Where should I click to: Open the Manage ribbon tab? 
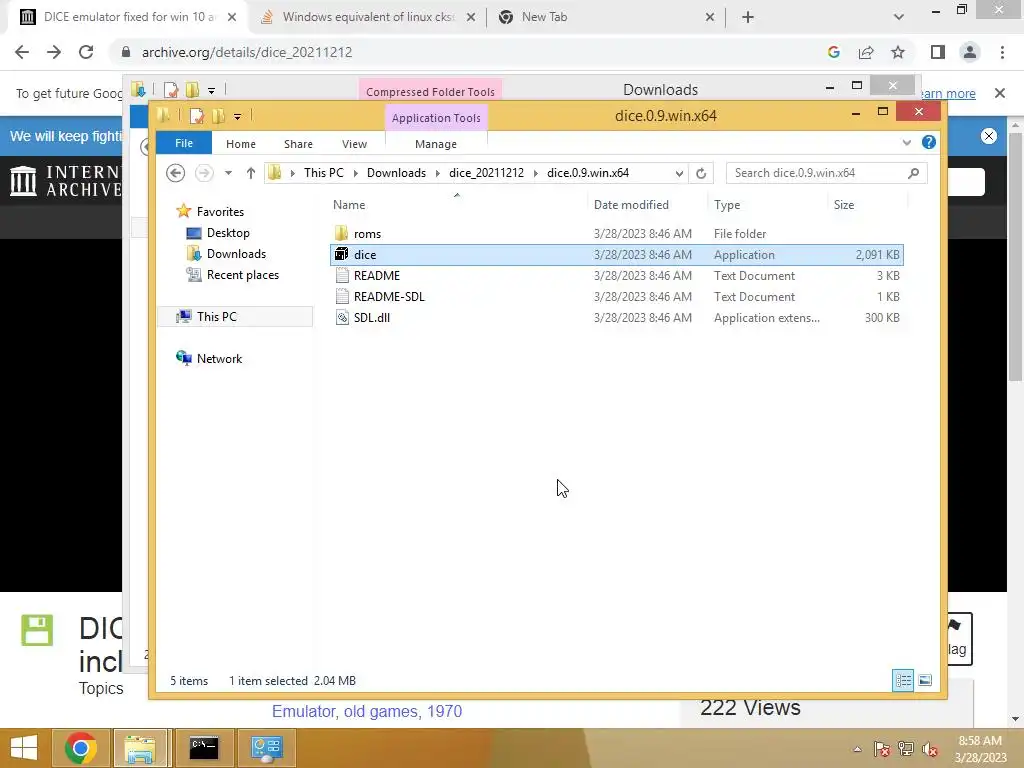(436, 144)
